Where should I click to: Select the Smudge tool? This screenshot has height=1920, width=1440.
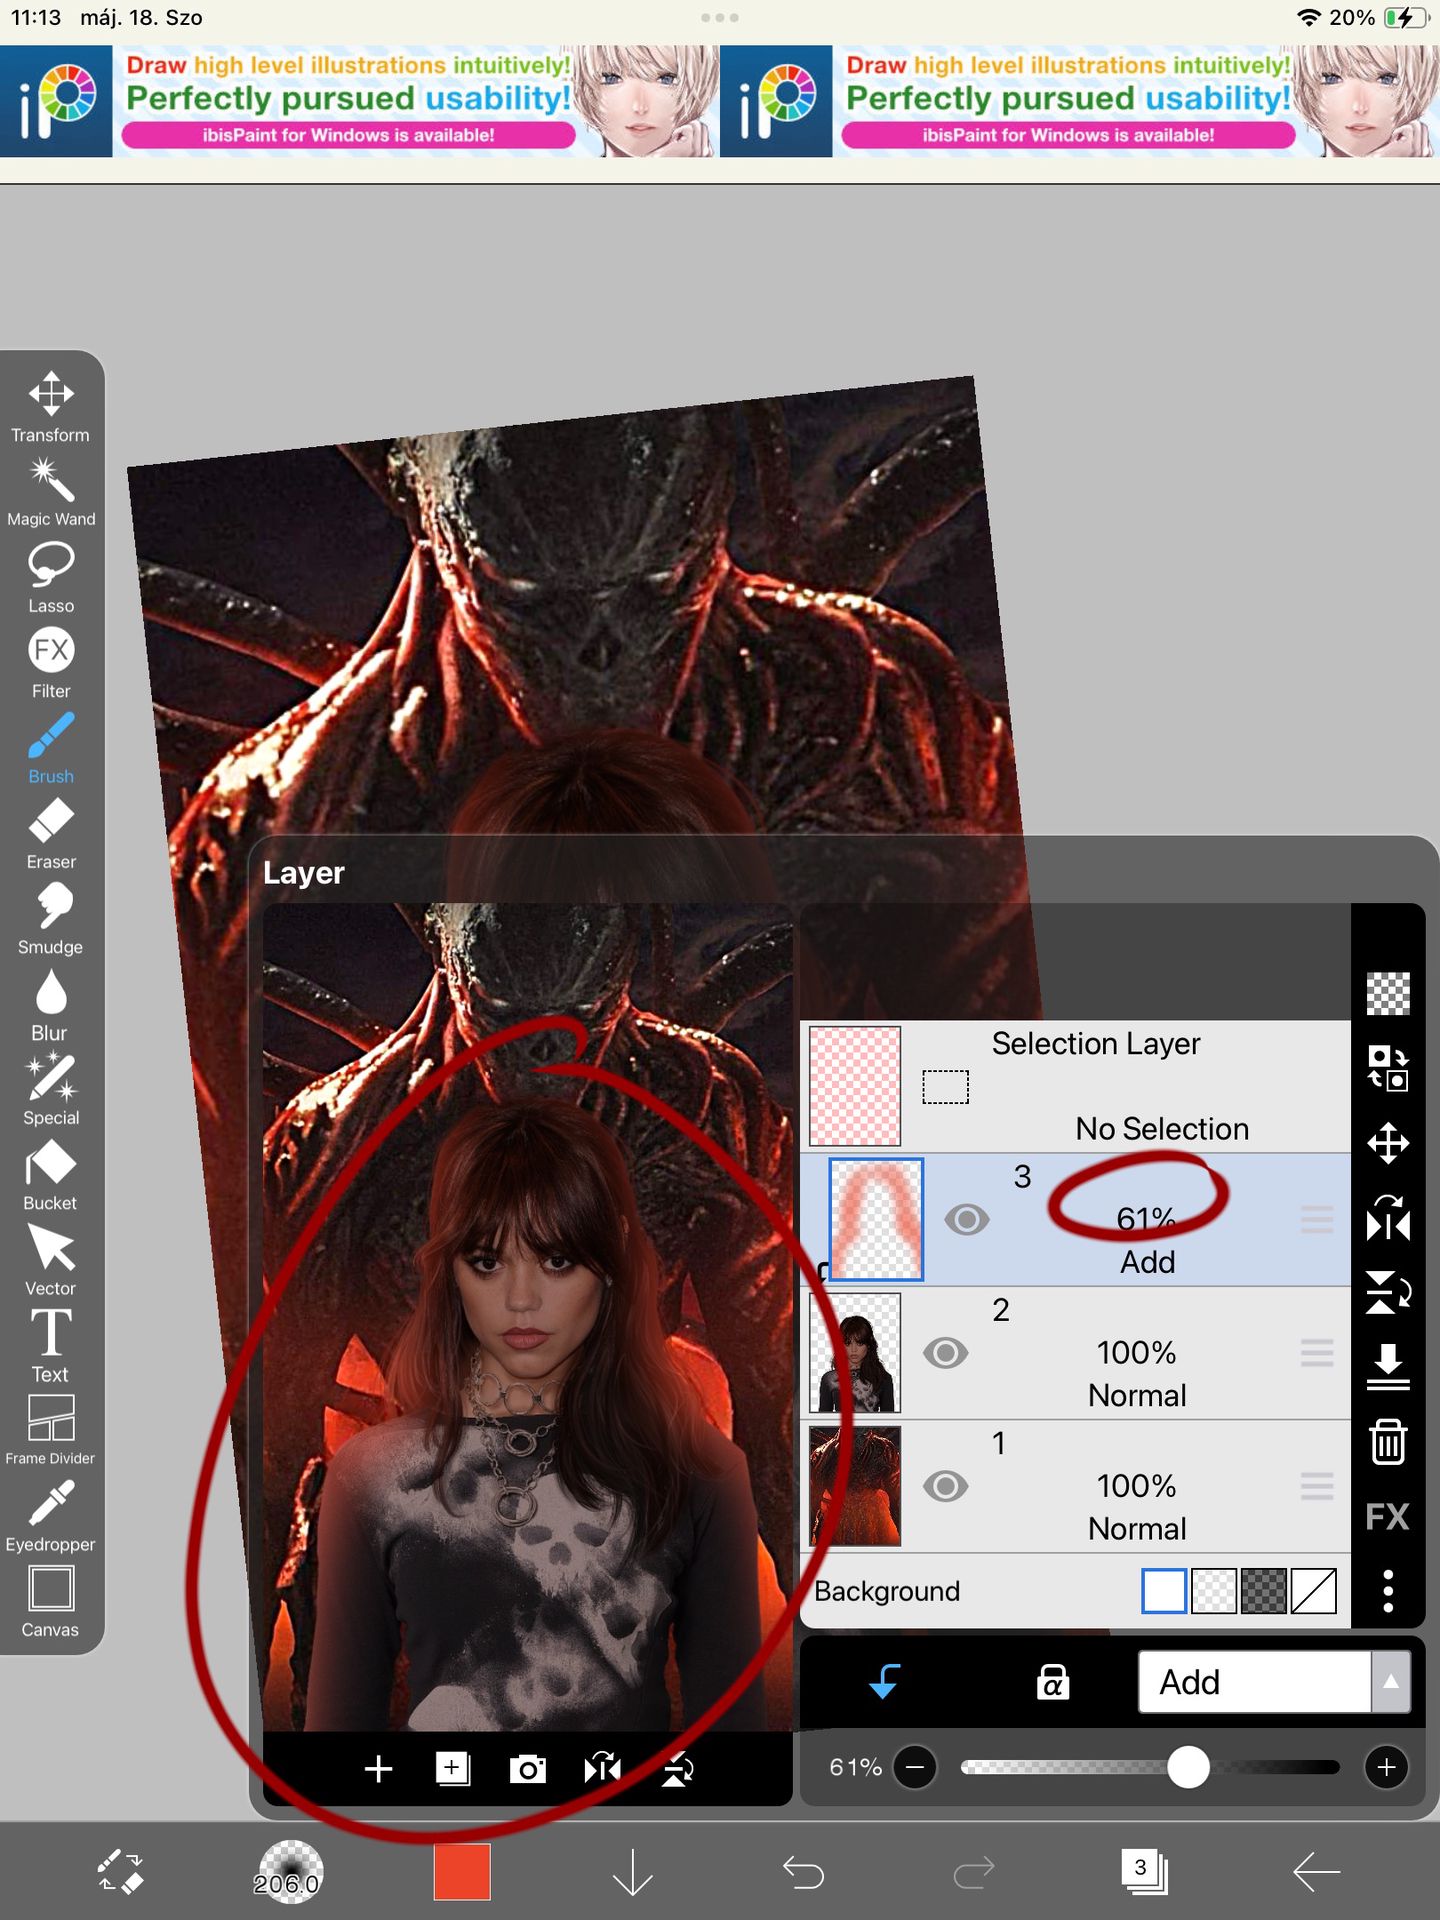coord(51,918)
